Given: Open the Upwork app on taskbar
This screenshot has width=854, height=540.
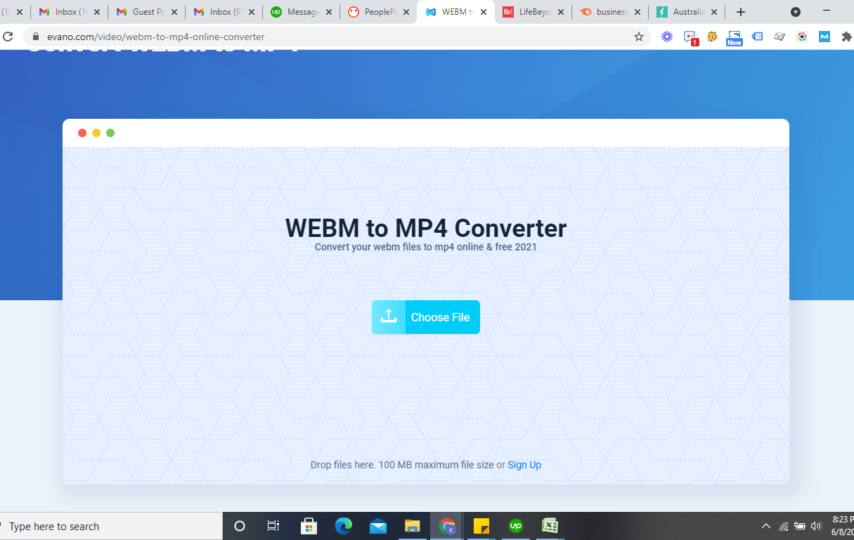Looking at the screenshot, I should (516, 526).
